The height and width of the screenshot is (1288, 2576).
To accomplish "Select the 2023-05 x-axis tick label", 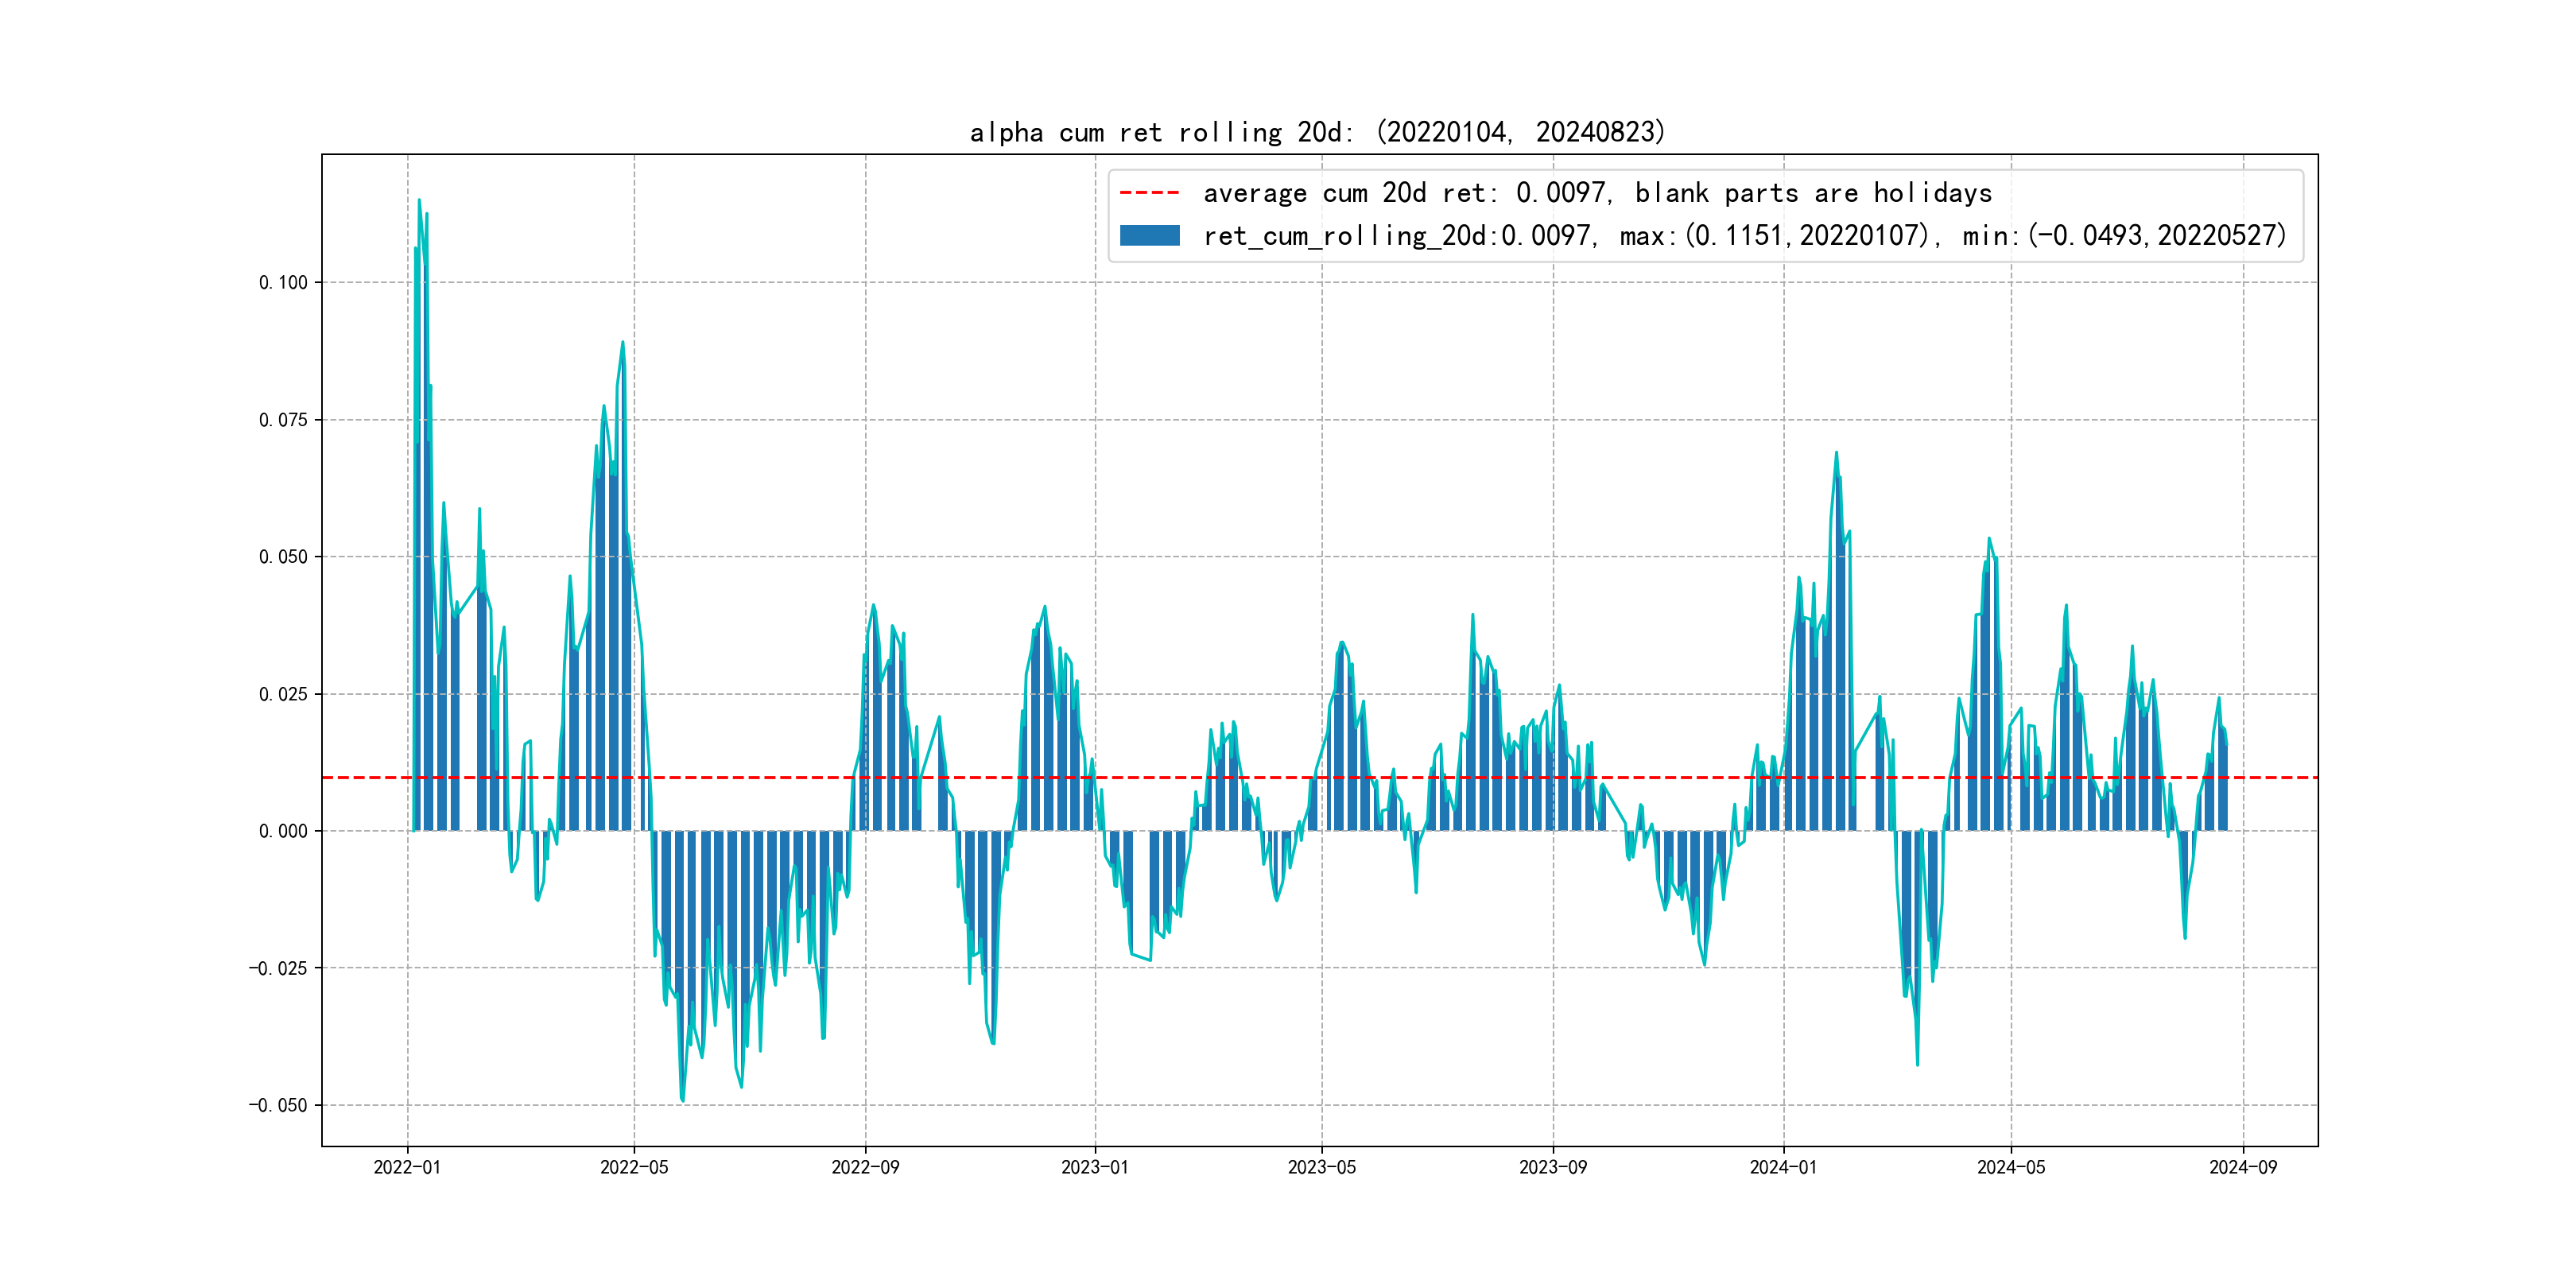I will (1322, 1167).
